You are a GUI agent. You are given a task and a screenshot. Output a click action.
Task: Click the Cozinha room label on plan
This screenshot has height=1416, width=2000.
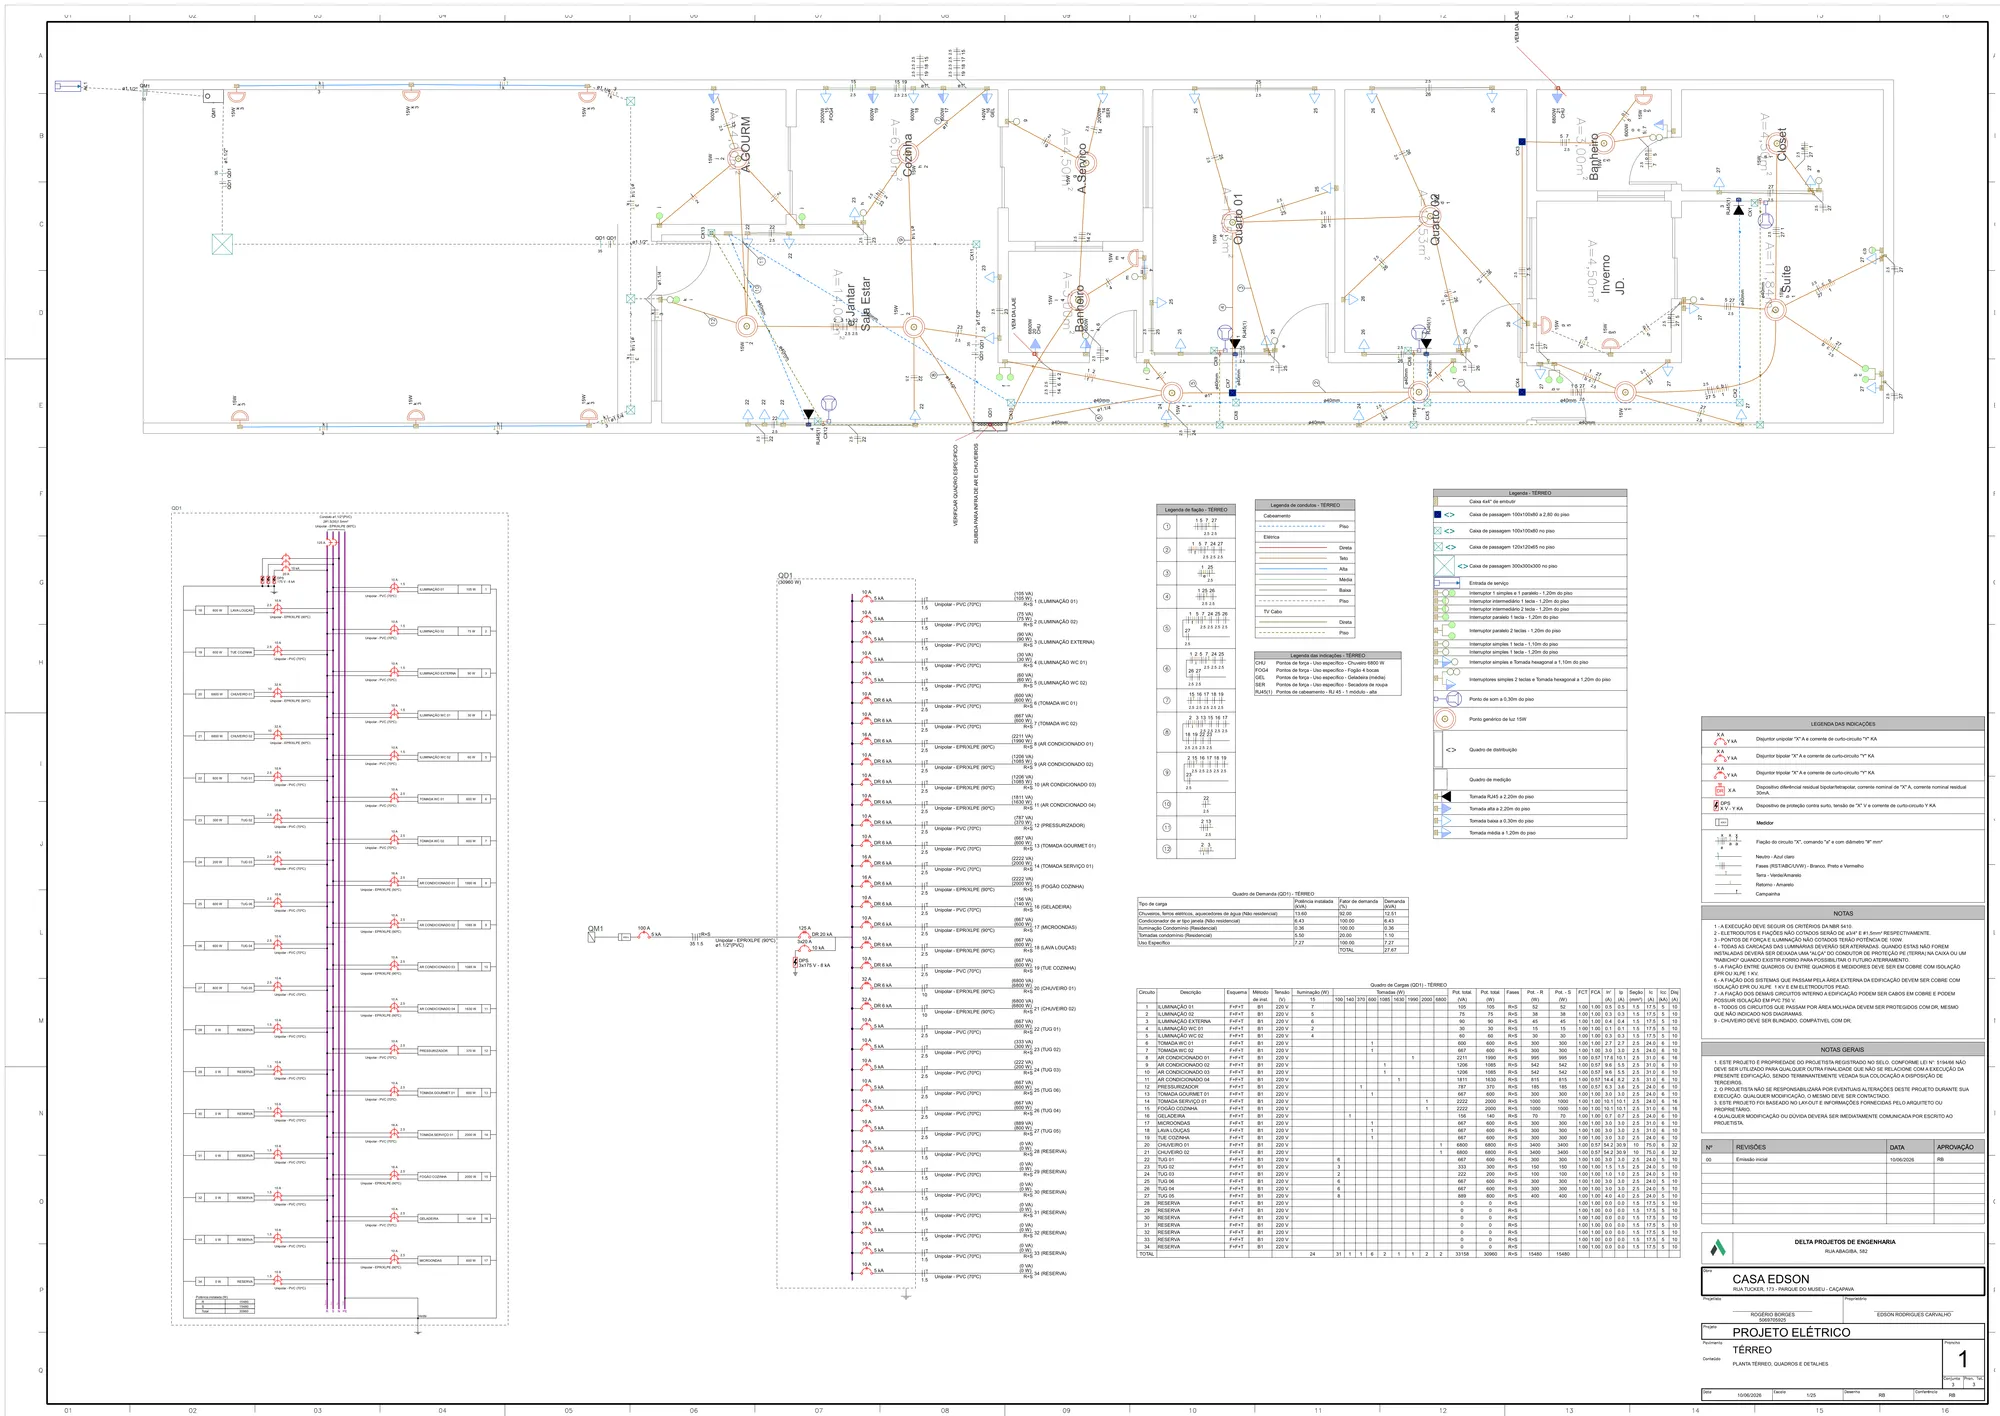[x=908, y=156]
